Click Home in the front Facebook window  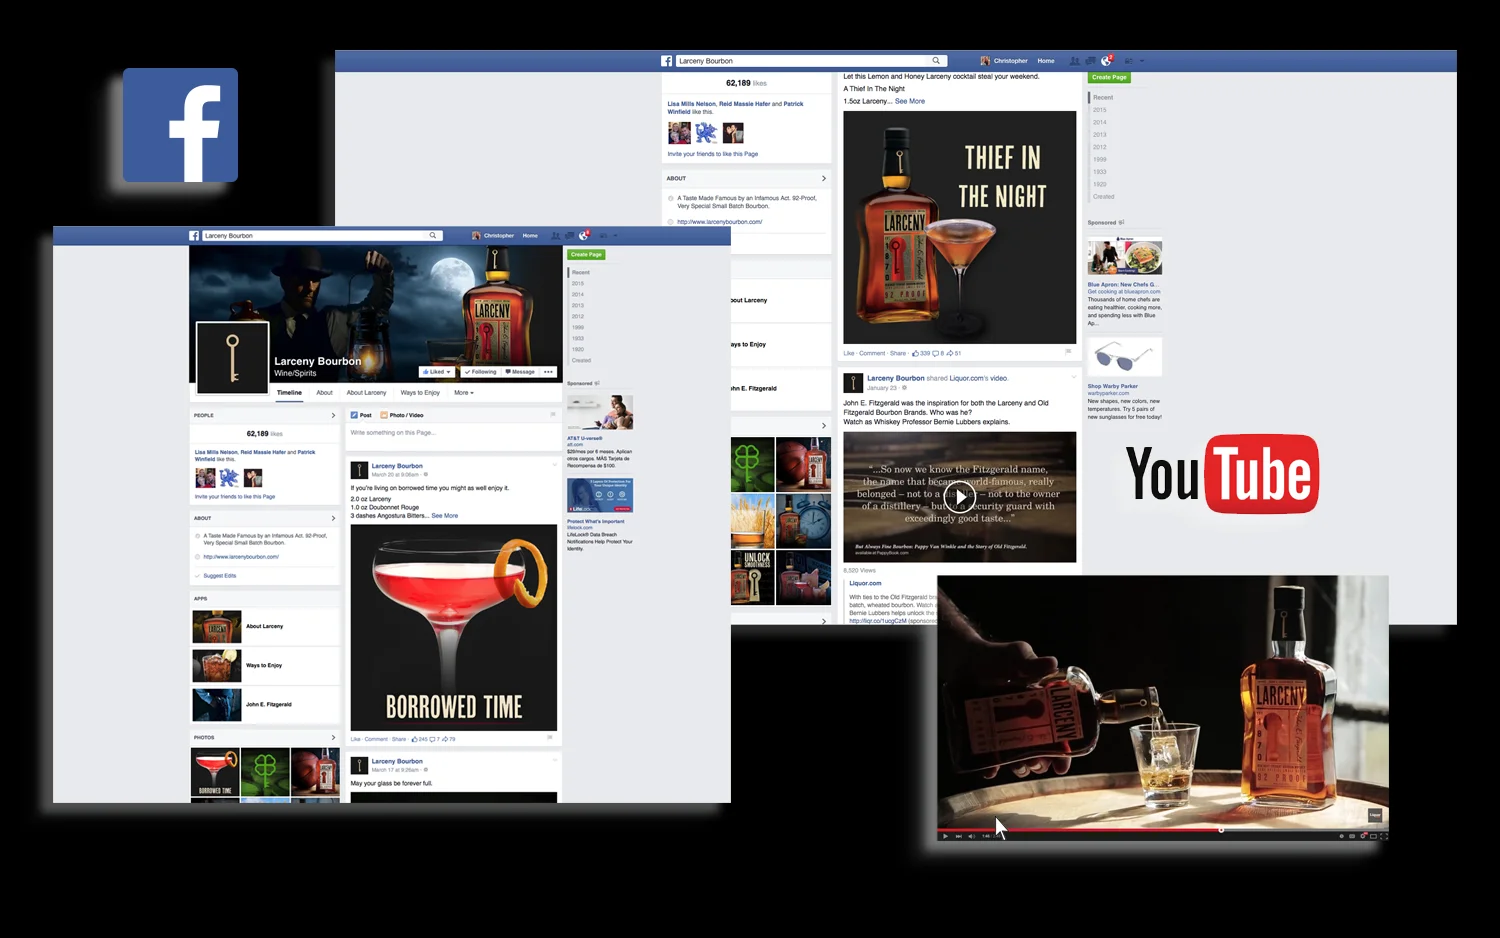point(530,236)
